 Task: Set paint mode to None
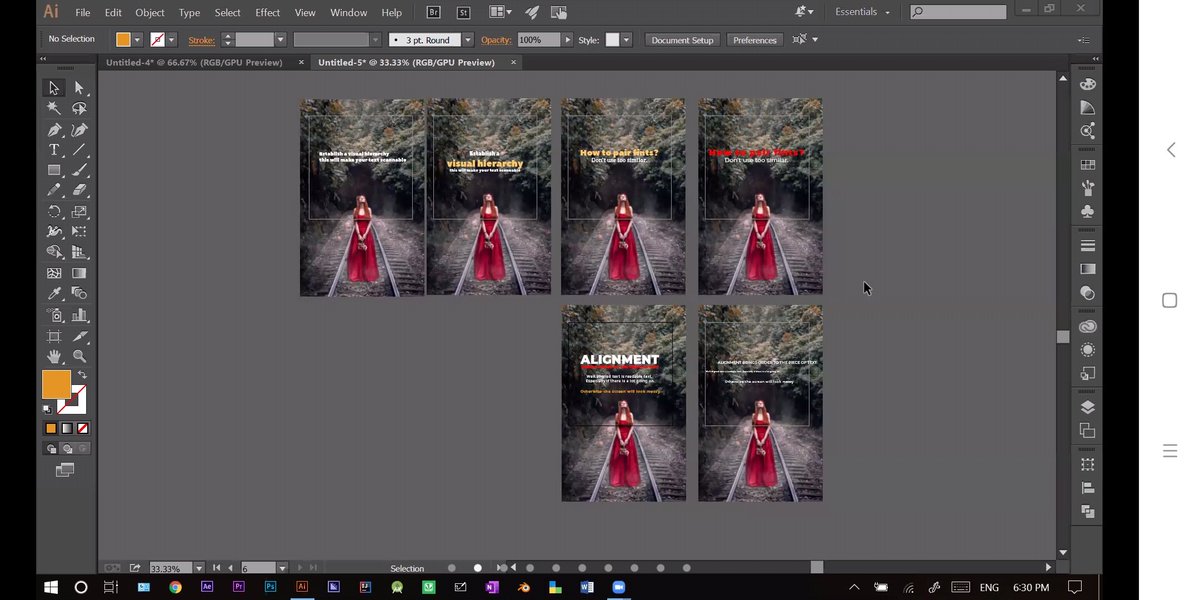tap(81, 428)
